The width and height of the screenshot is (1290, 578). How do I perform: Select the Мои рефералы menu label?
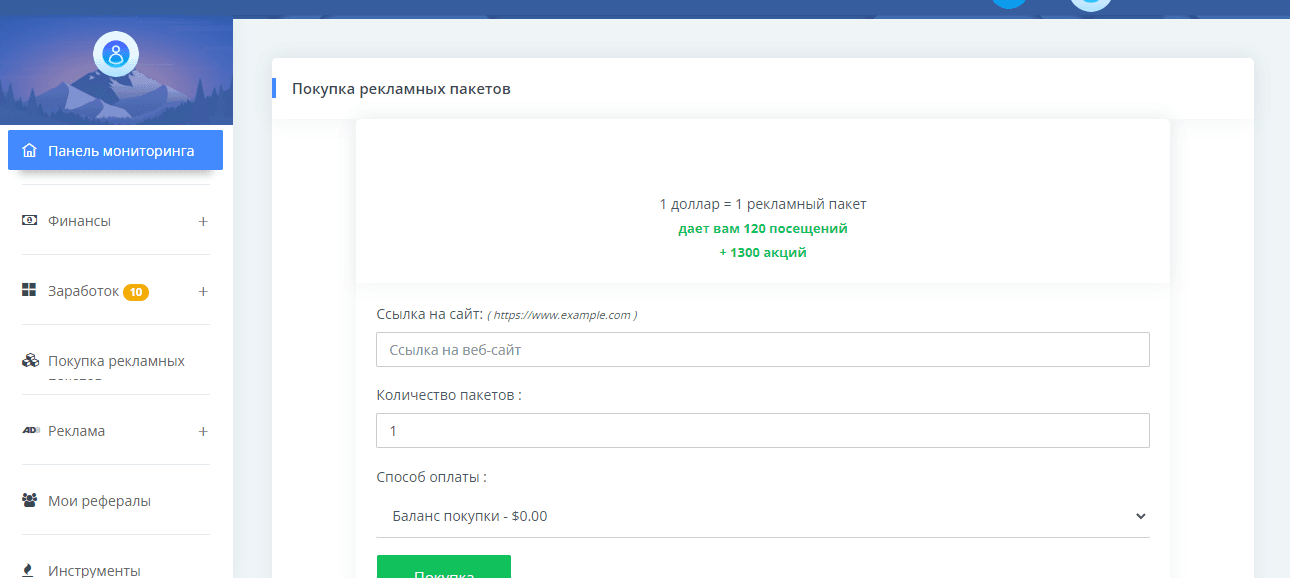(99, 501)
